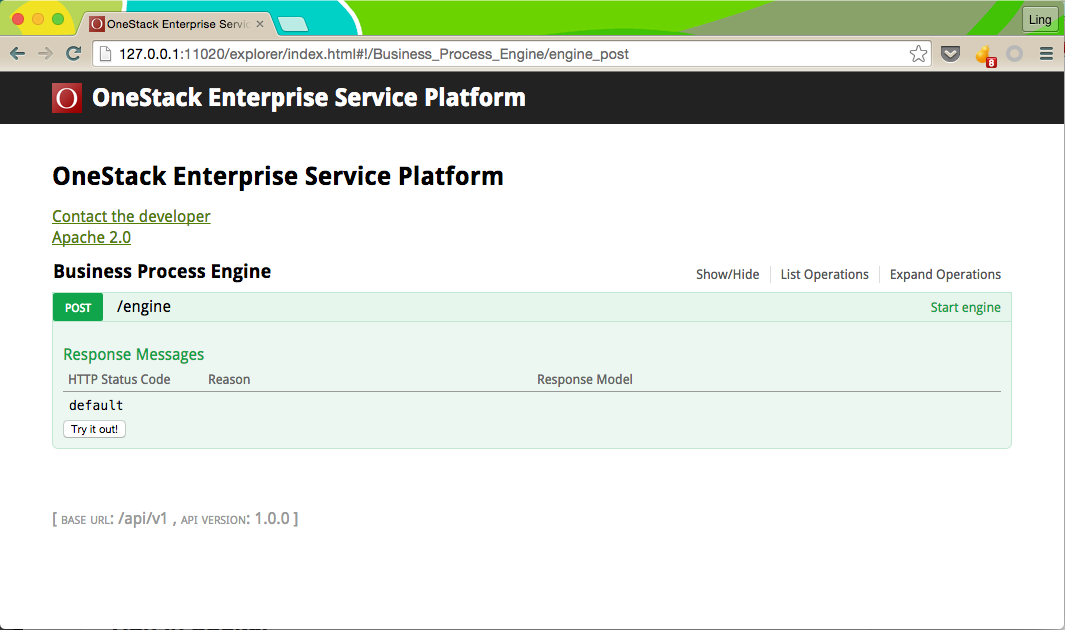Collapse the POST method badge
The height and width of the screenshot is (630, 1065).
78,307
